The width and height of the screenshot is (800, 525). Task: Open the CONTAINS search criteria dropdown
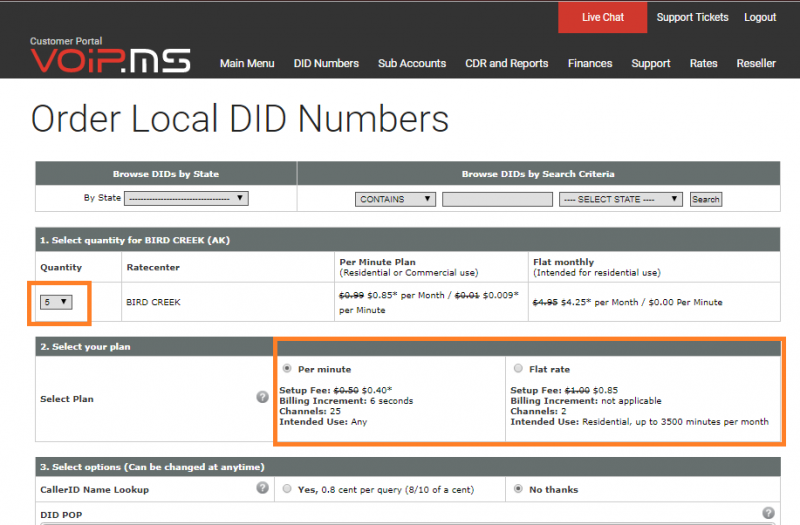[395, 199]
